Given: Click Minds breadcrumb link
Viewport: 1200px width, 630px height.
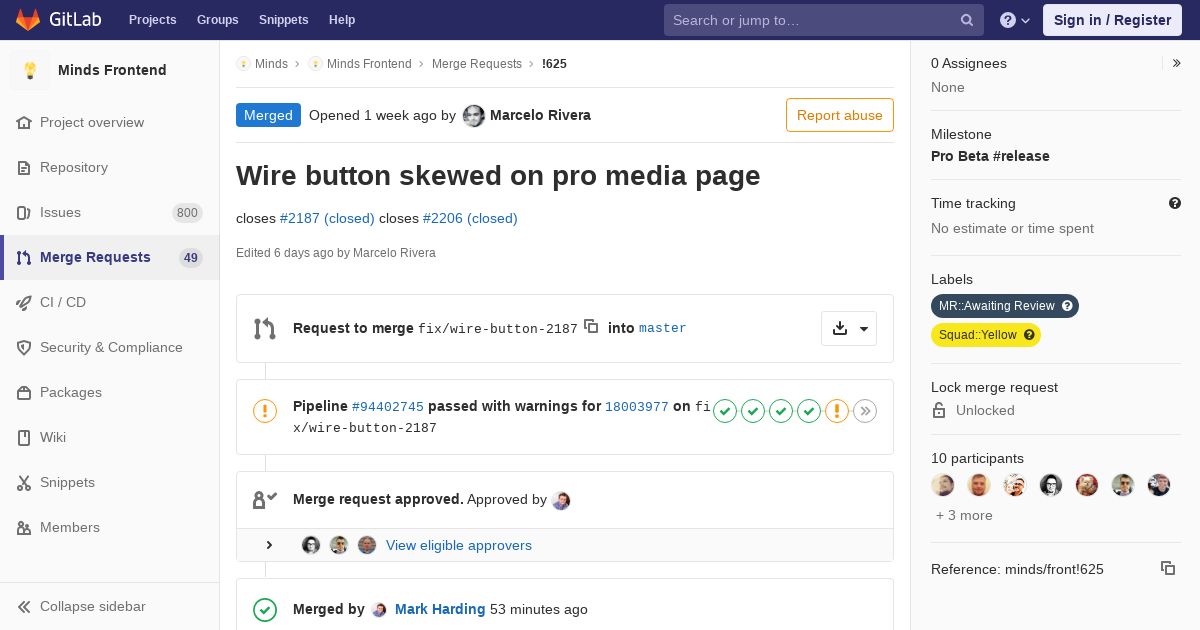Looking at the screenshot, I should coord(271,64).
